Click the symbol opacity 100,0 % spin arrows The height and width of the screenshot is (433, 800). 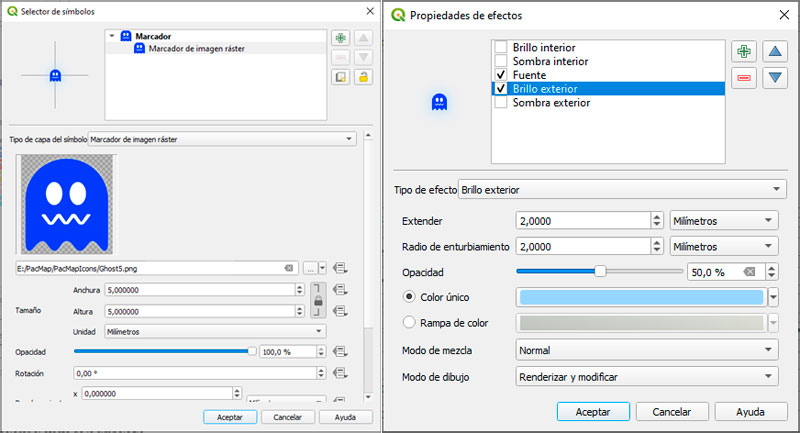[x=321, y=351]
